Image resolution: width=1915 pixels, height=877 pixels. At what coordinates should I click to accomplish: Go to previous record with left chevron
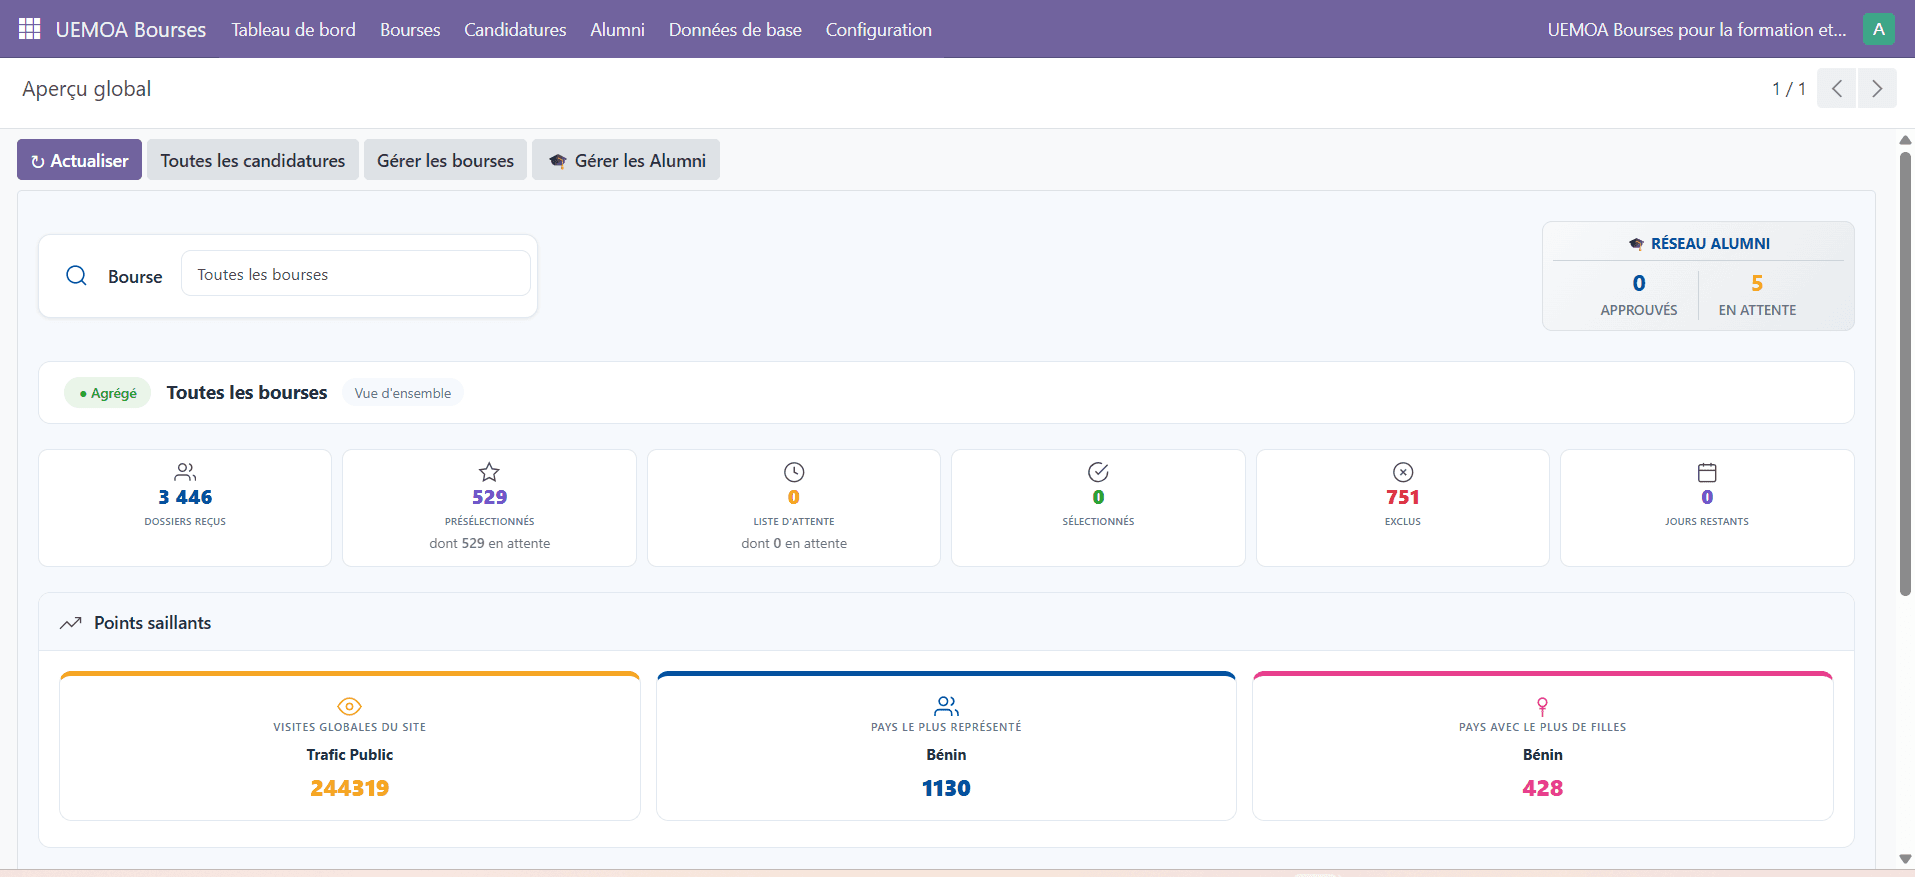coord(1837,89)
